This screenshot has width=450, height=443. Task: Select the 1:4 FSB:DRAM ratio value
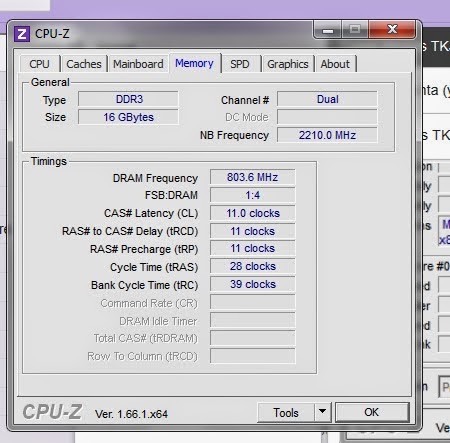click(253, 195)
